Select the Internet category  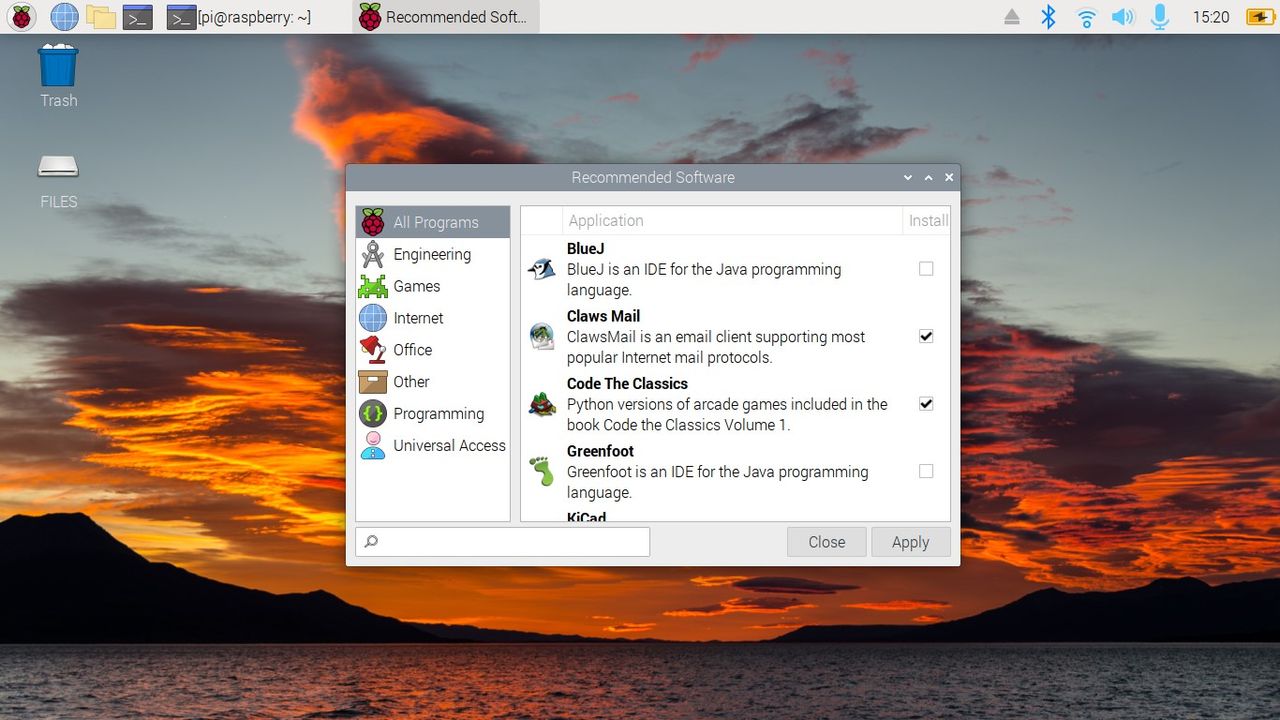click(433, 318)
